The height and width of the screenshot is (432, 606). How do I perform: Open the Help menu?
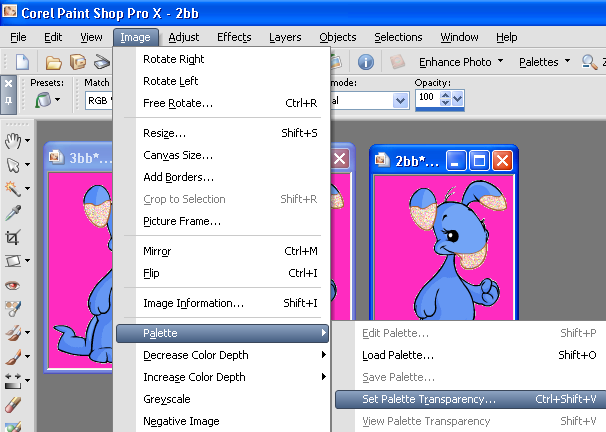pyautogui.click(x=507, y=37)
